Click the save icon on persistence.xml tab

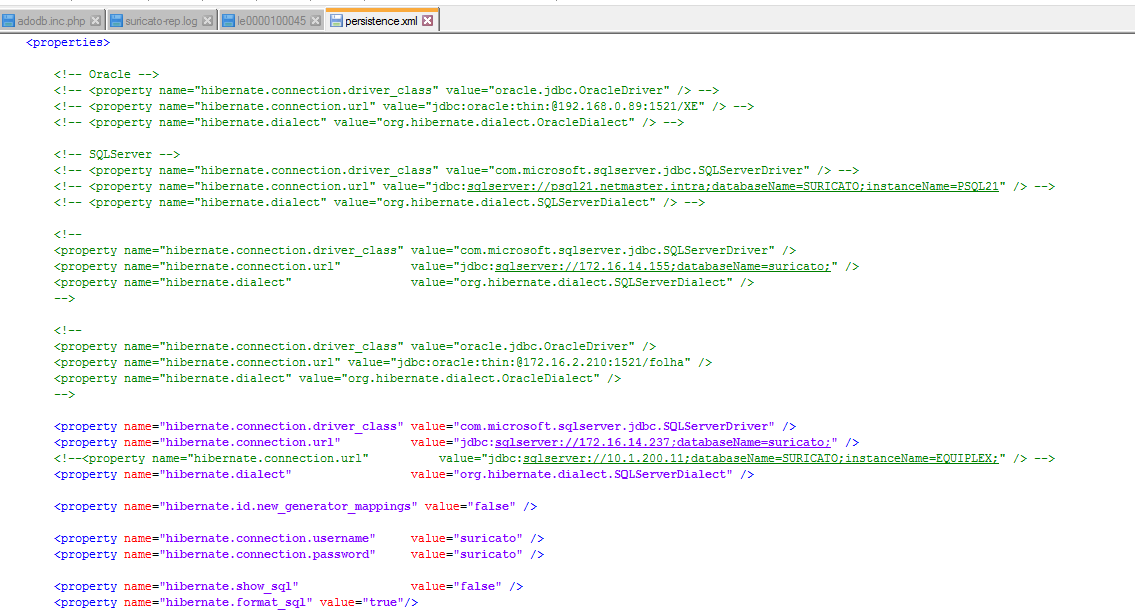(x=336, y=21)
